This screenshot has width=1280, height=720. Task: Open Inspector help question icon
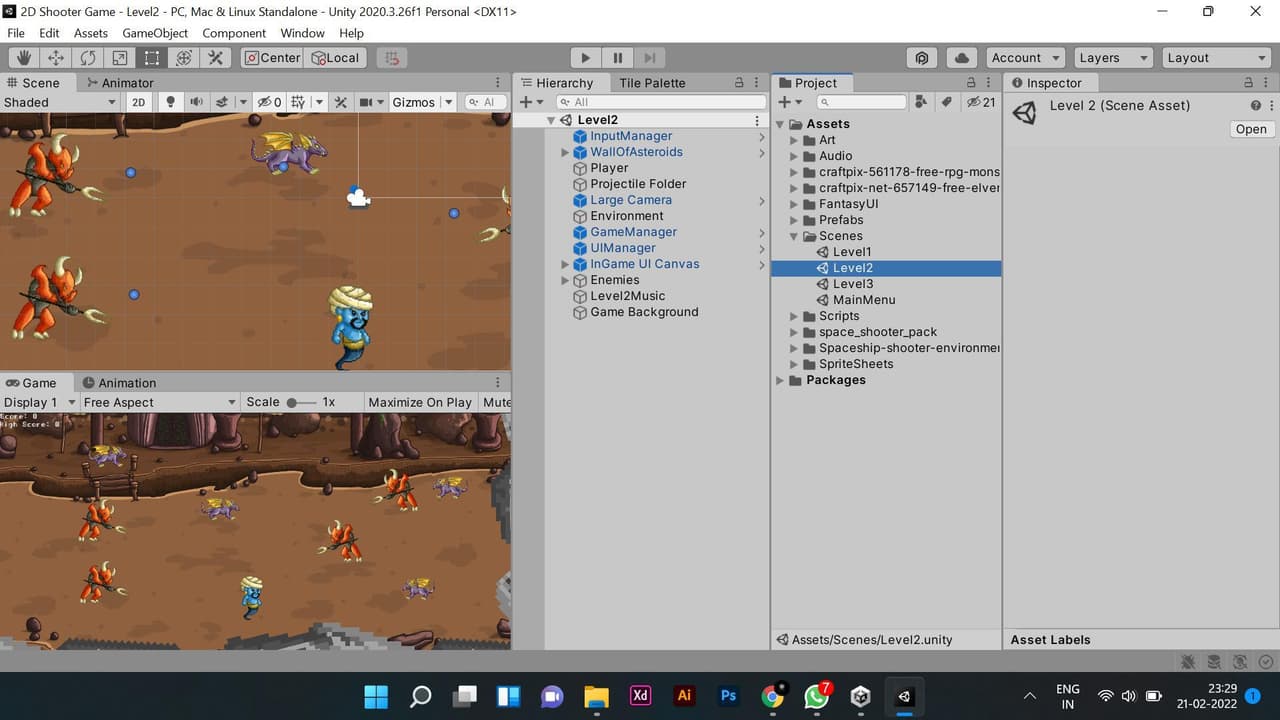[x=1256, y=105]
